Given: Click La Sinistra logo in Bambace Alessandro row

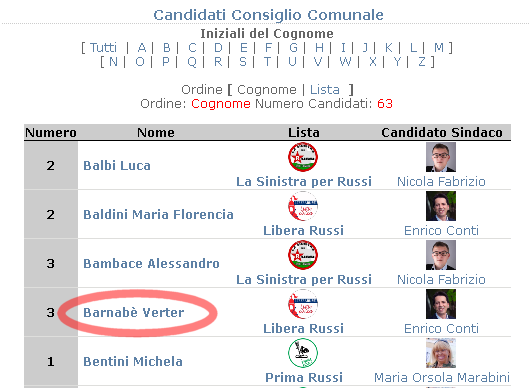Looking at the screenshot, I should pyautogui.click(x=303, y=255).
